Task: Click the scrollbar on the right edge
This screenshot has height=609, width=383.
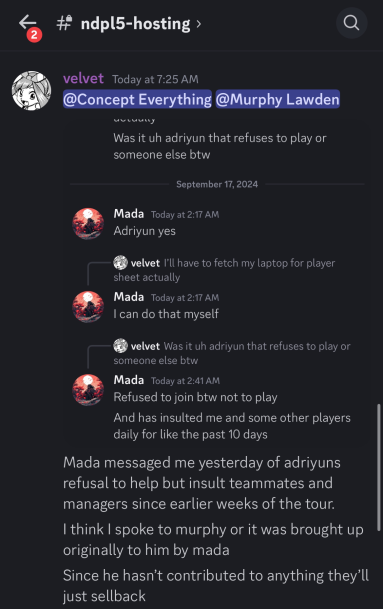Action: (x=379, y=468)
